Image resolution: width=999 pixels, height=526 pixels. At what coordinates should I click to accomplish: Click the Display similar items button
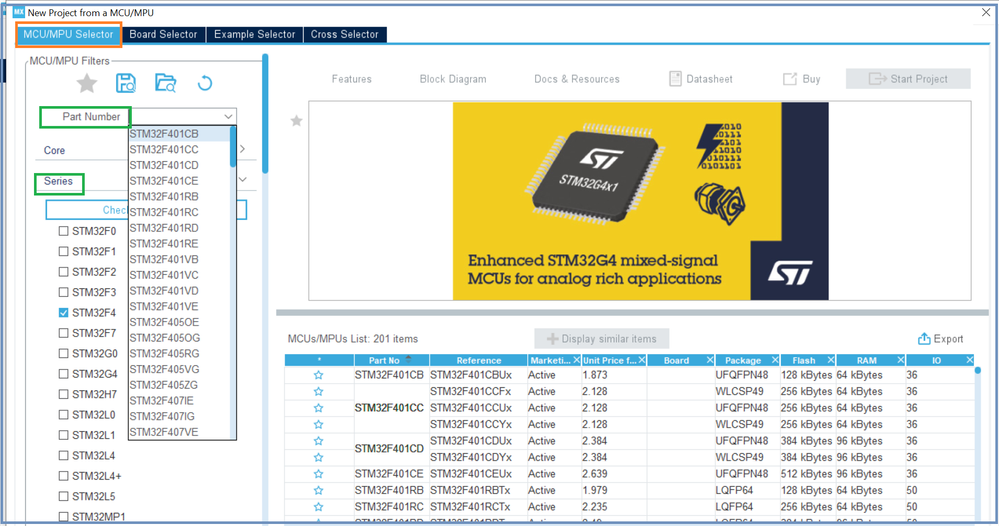601,339
